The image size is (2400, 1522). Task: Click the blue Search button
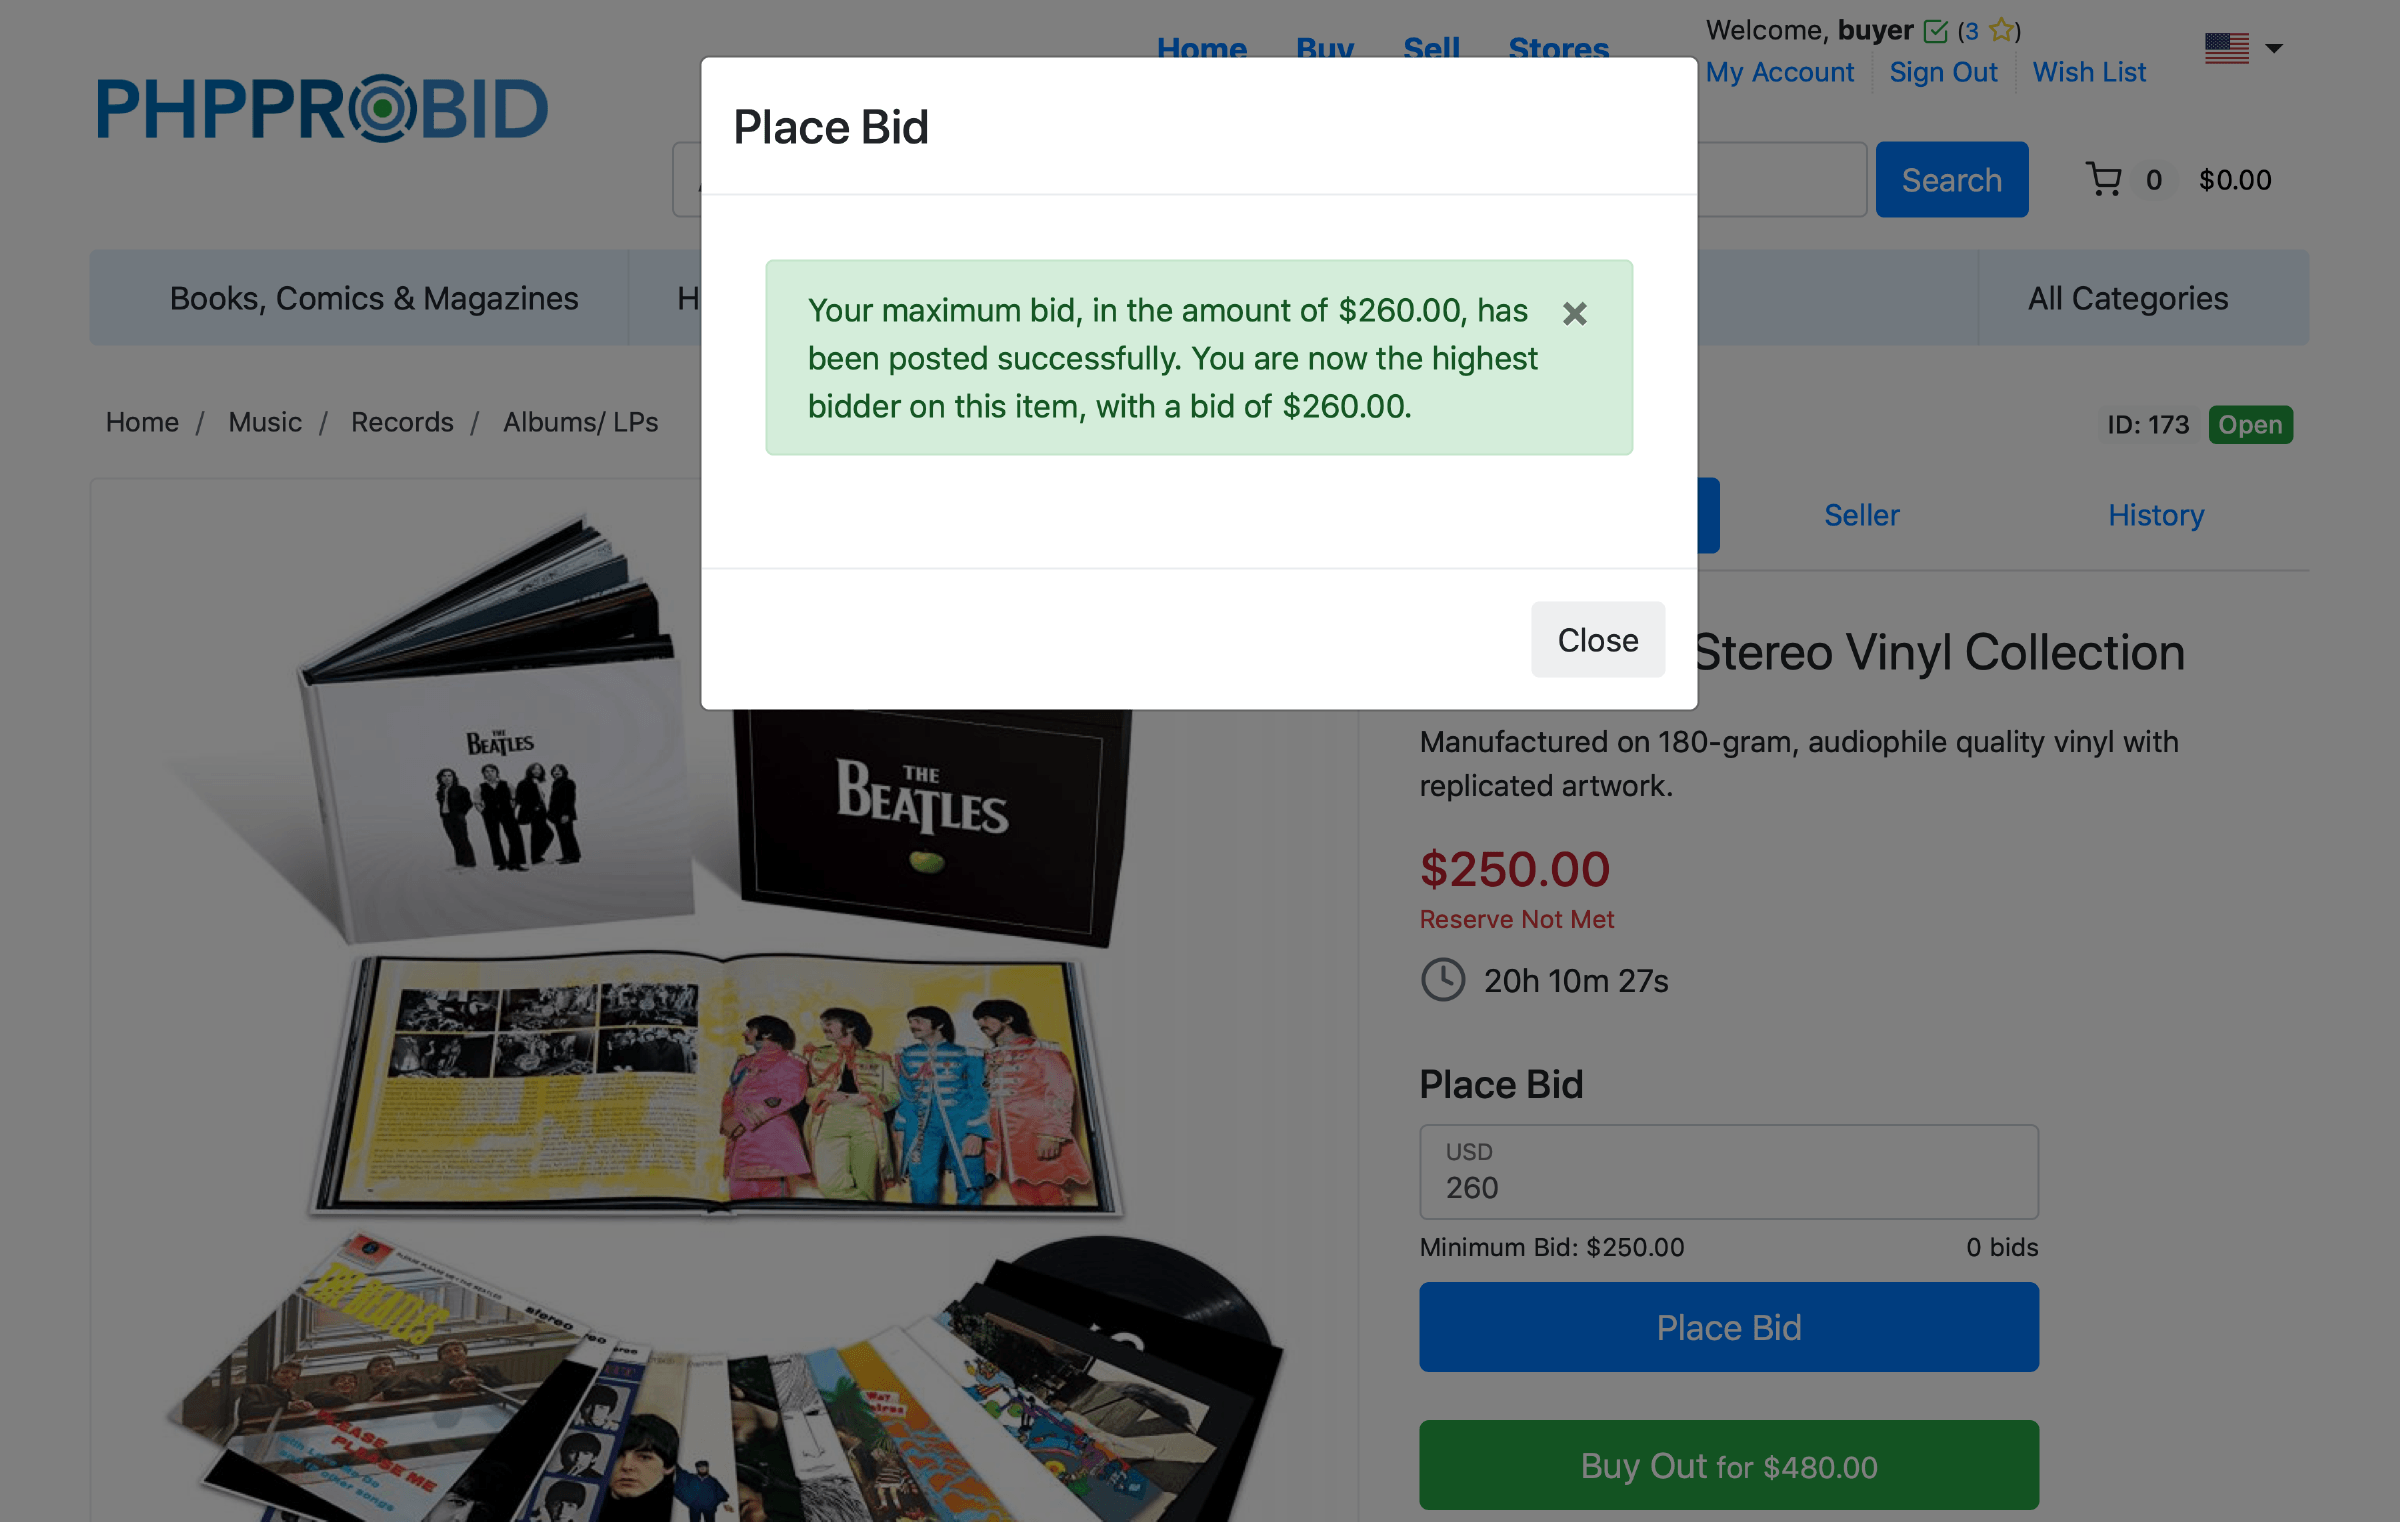pyautogui.click(x=1951, y=180)
